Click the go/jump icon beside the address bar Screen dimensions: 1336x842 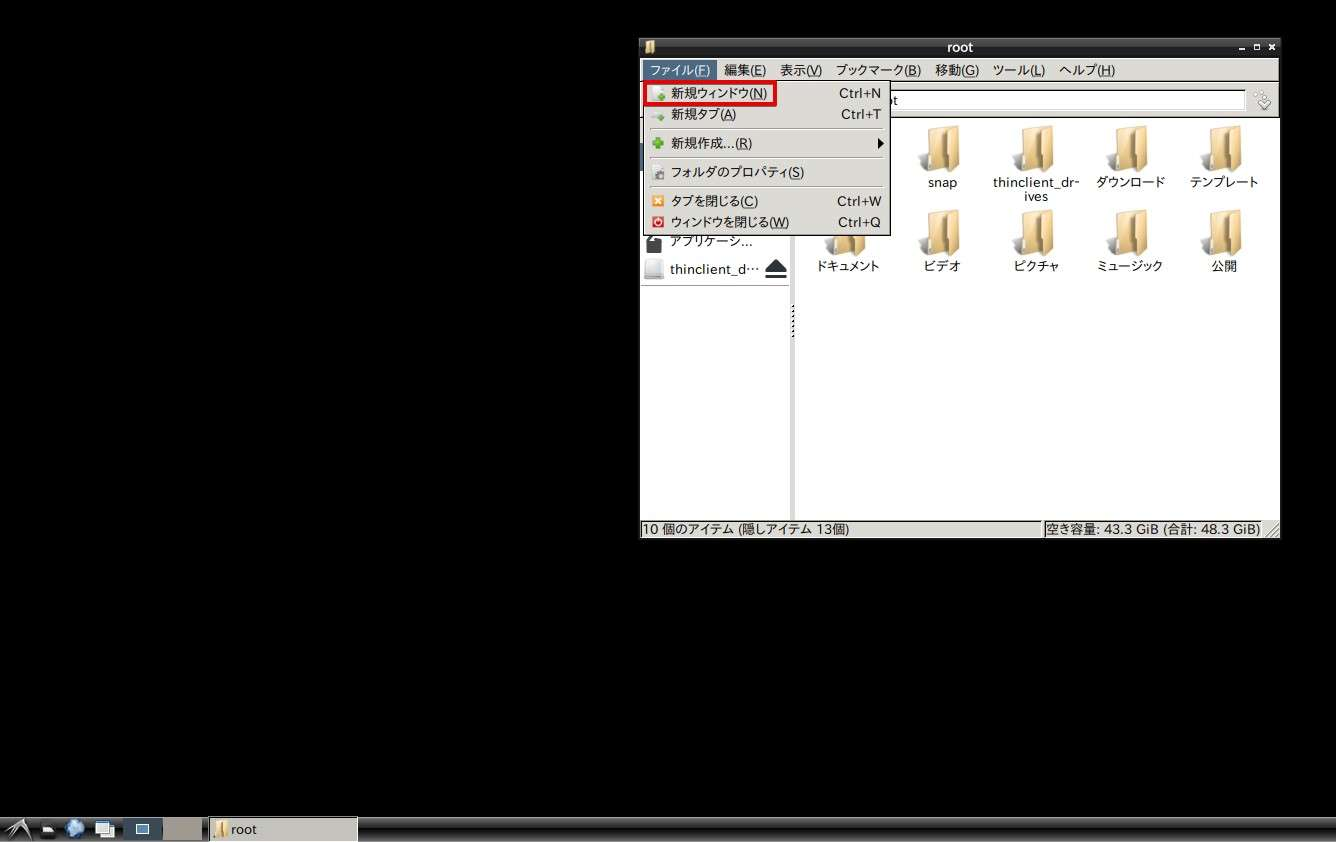pyautogui.click(x=1263, y=100)
